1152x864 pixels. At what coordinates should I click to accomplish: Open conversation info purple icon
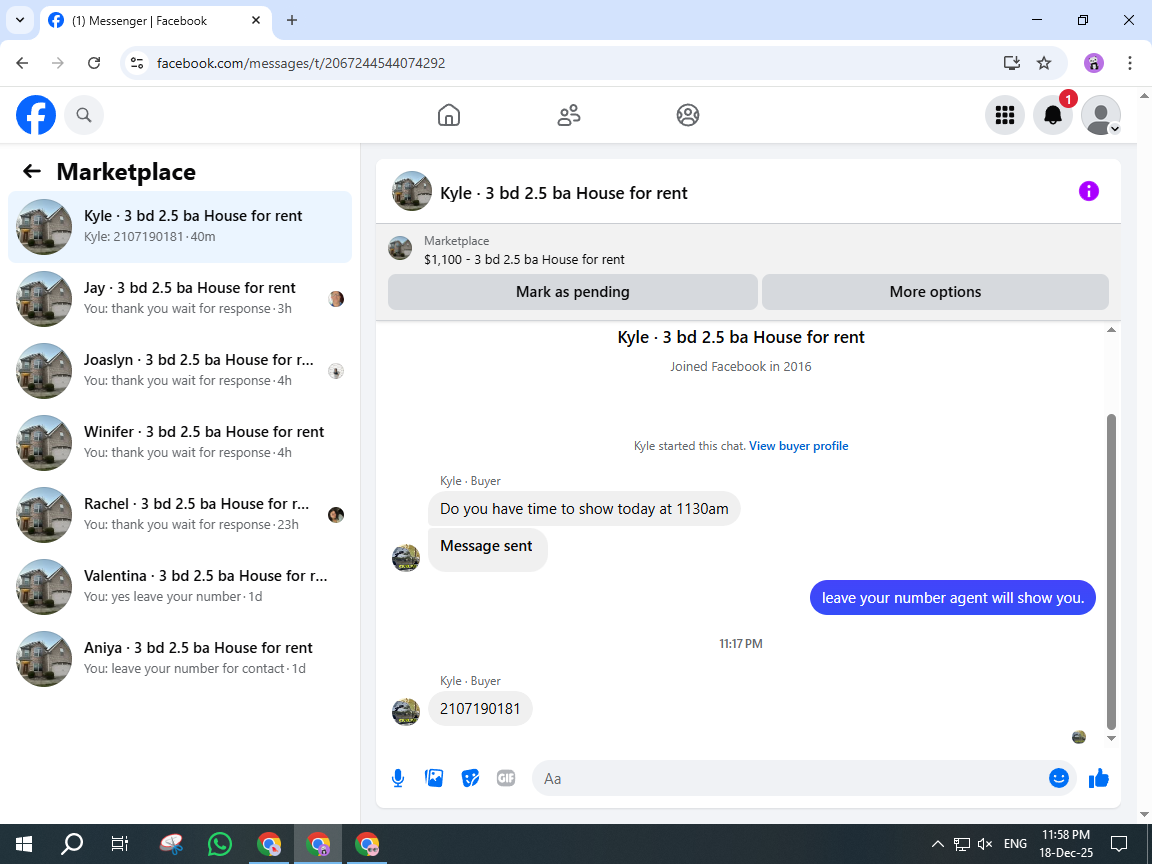(1088, 192)
